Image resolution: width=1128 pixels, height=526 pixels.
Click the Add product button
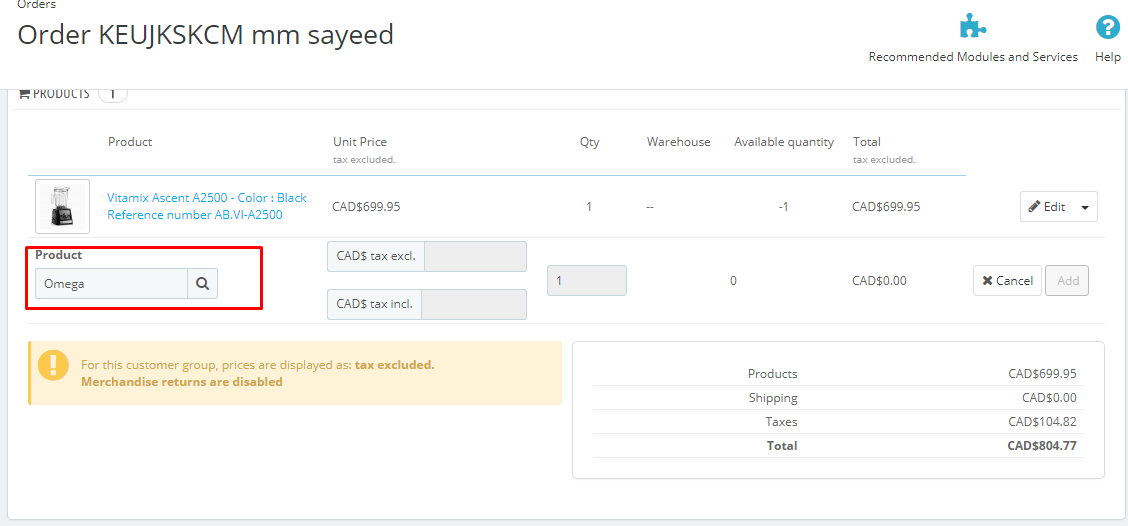[x=1067, y=281]
